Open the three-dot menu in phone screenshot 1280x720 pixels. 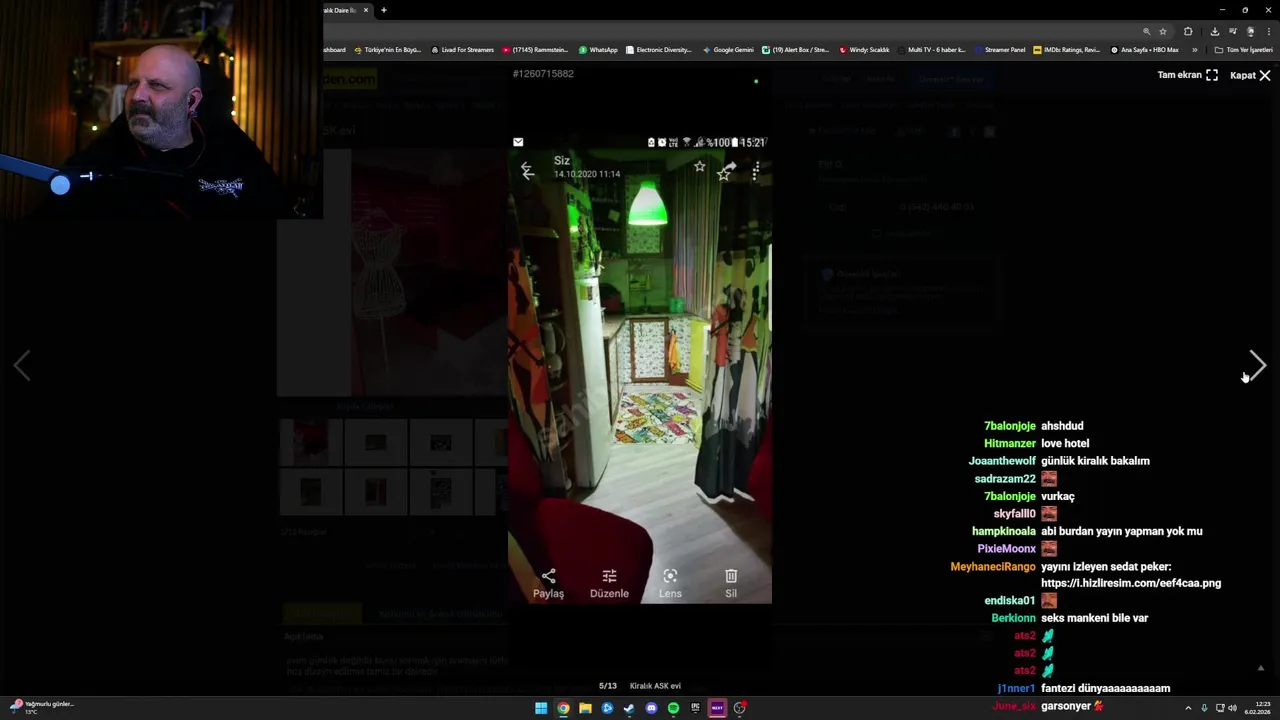pos(756,171)
